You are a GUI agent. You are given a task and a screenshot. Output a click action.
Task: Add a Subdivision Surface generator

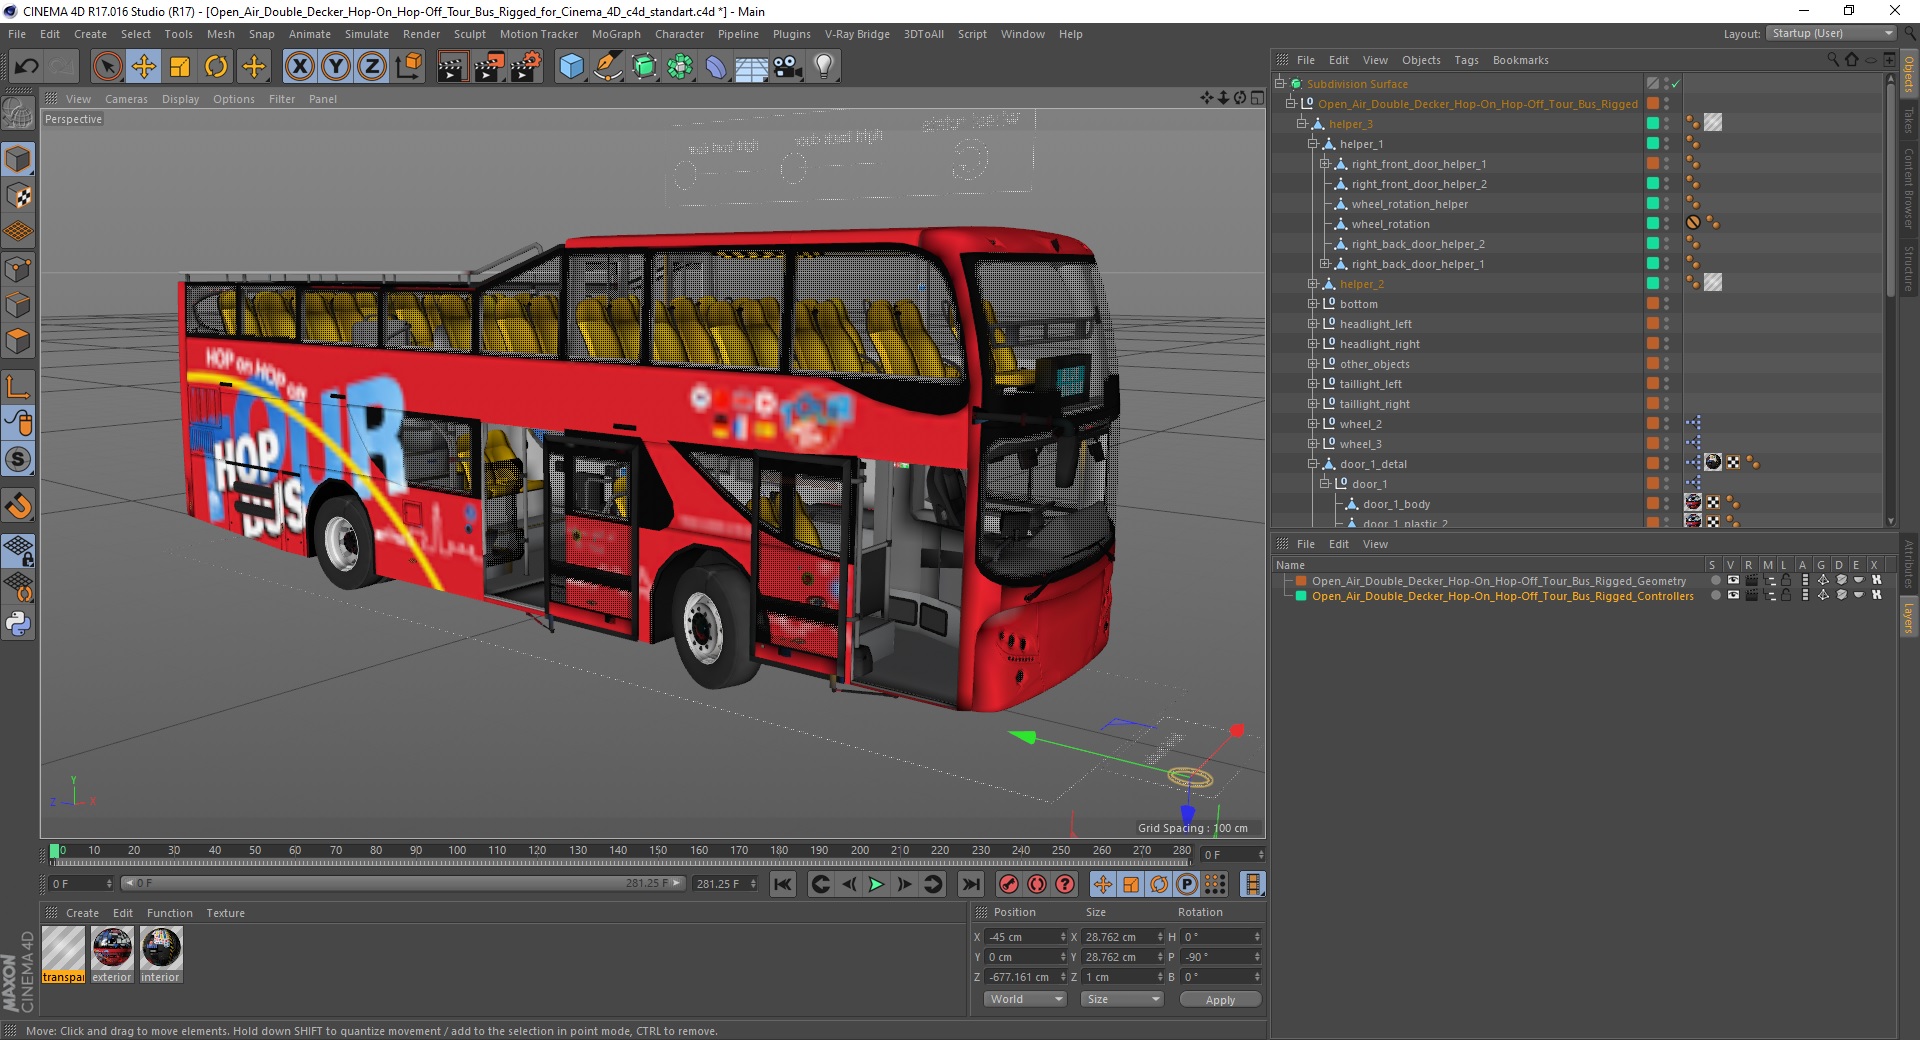(644, 67)
